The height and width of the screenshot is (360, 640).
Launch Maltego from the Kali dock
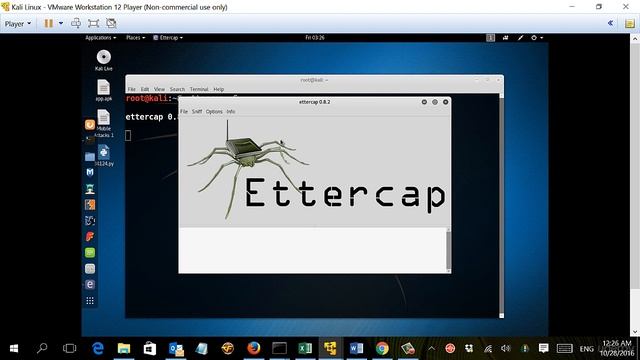coord(90,220)
